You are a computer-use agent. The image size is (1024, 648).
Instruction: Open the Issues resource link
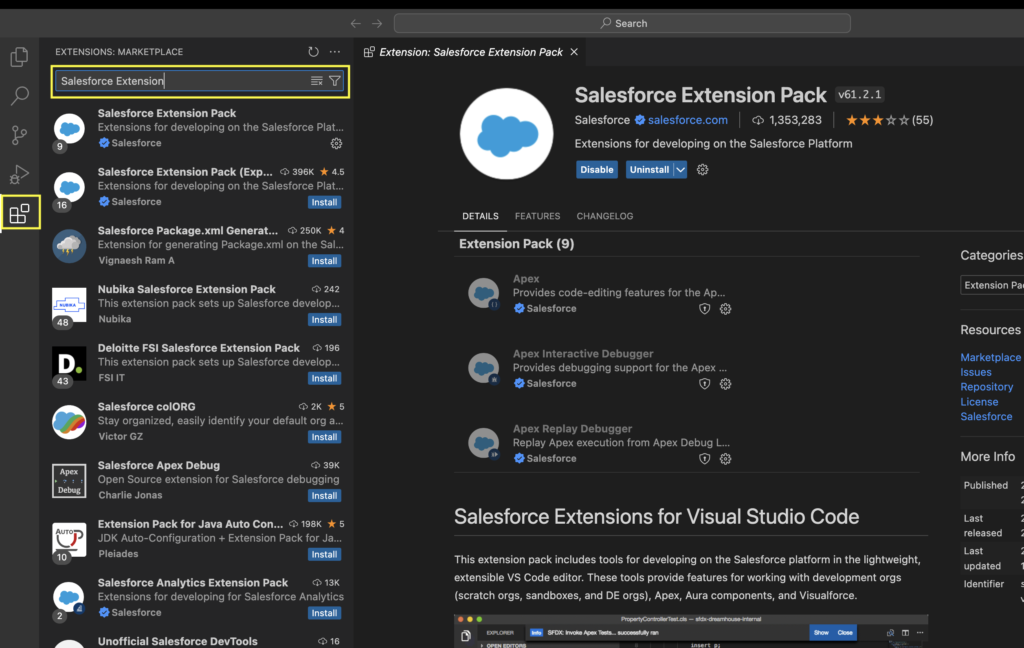point(976,372)
